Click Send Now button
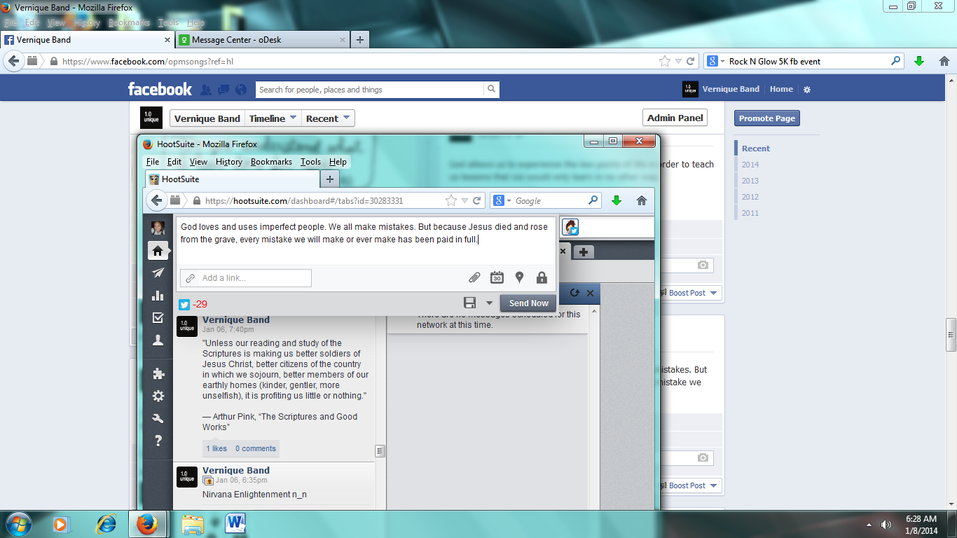 point(529,303)
